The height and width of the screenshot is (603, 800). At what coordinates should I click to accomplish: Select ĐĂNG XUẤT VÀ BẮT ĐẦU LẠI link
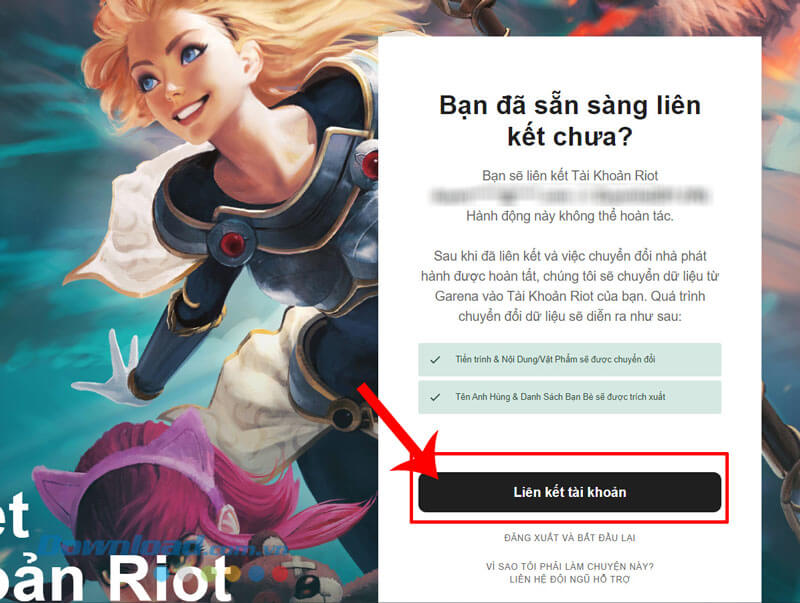point(569,538)
